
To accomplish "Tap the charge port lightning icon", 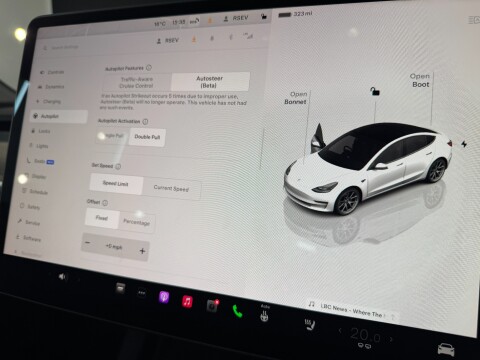I will (464, 144).
